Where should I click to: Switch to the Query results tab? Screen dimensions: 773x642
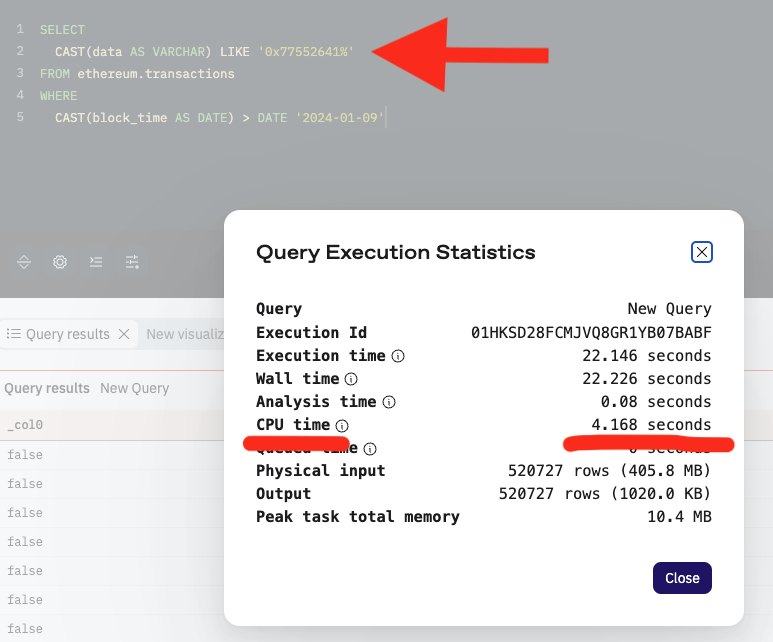click(x=68, y=334)
